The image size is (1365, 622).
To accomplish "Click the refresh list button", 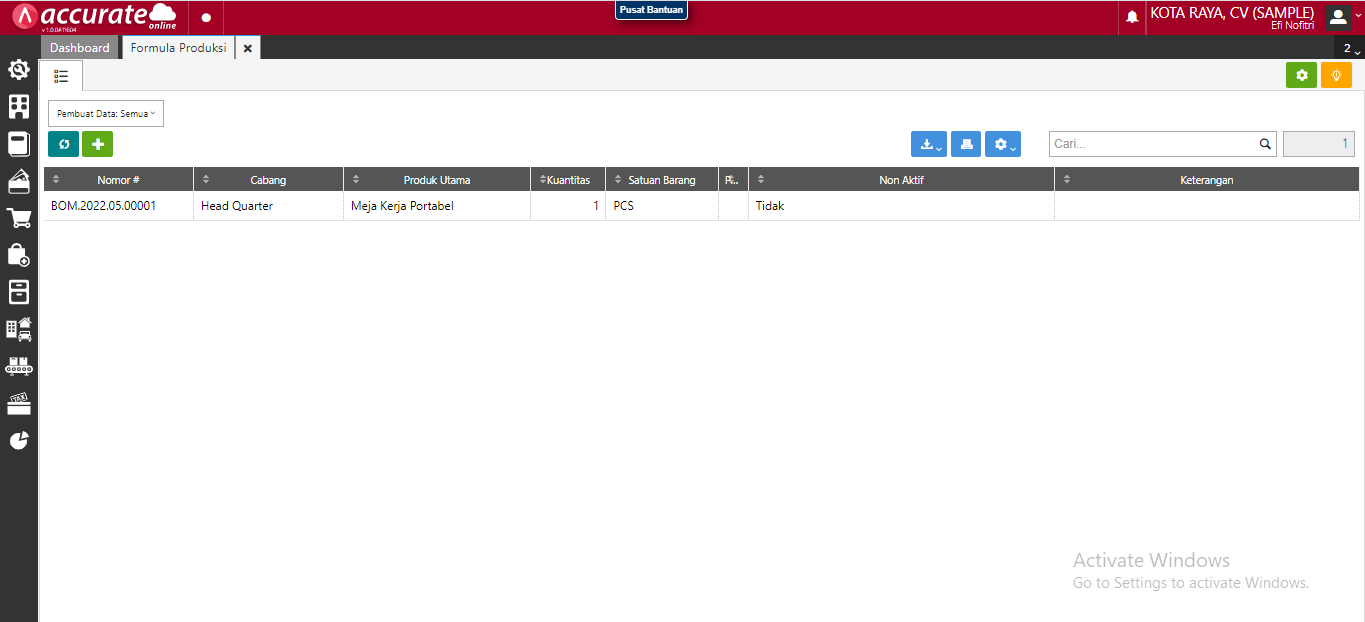I will (x=63, y=144).
